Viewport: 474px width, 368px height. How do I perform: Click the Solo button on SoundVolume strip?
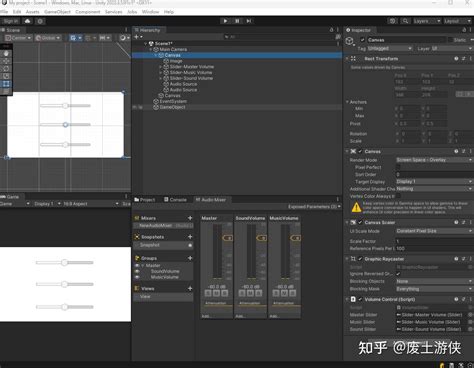point(242,293)
